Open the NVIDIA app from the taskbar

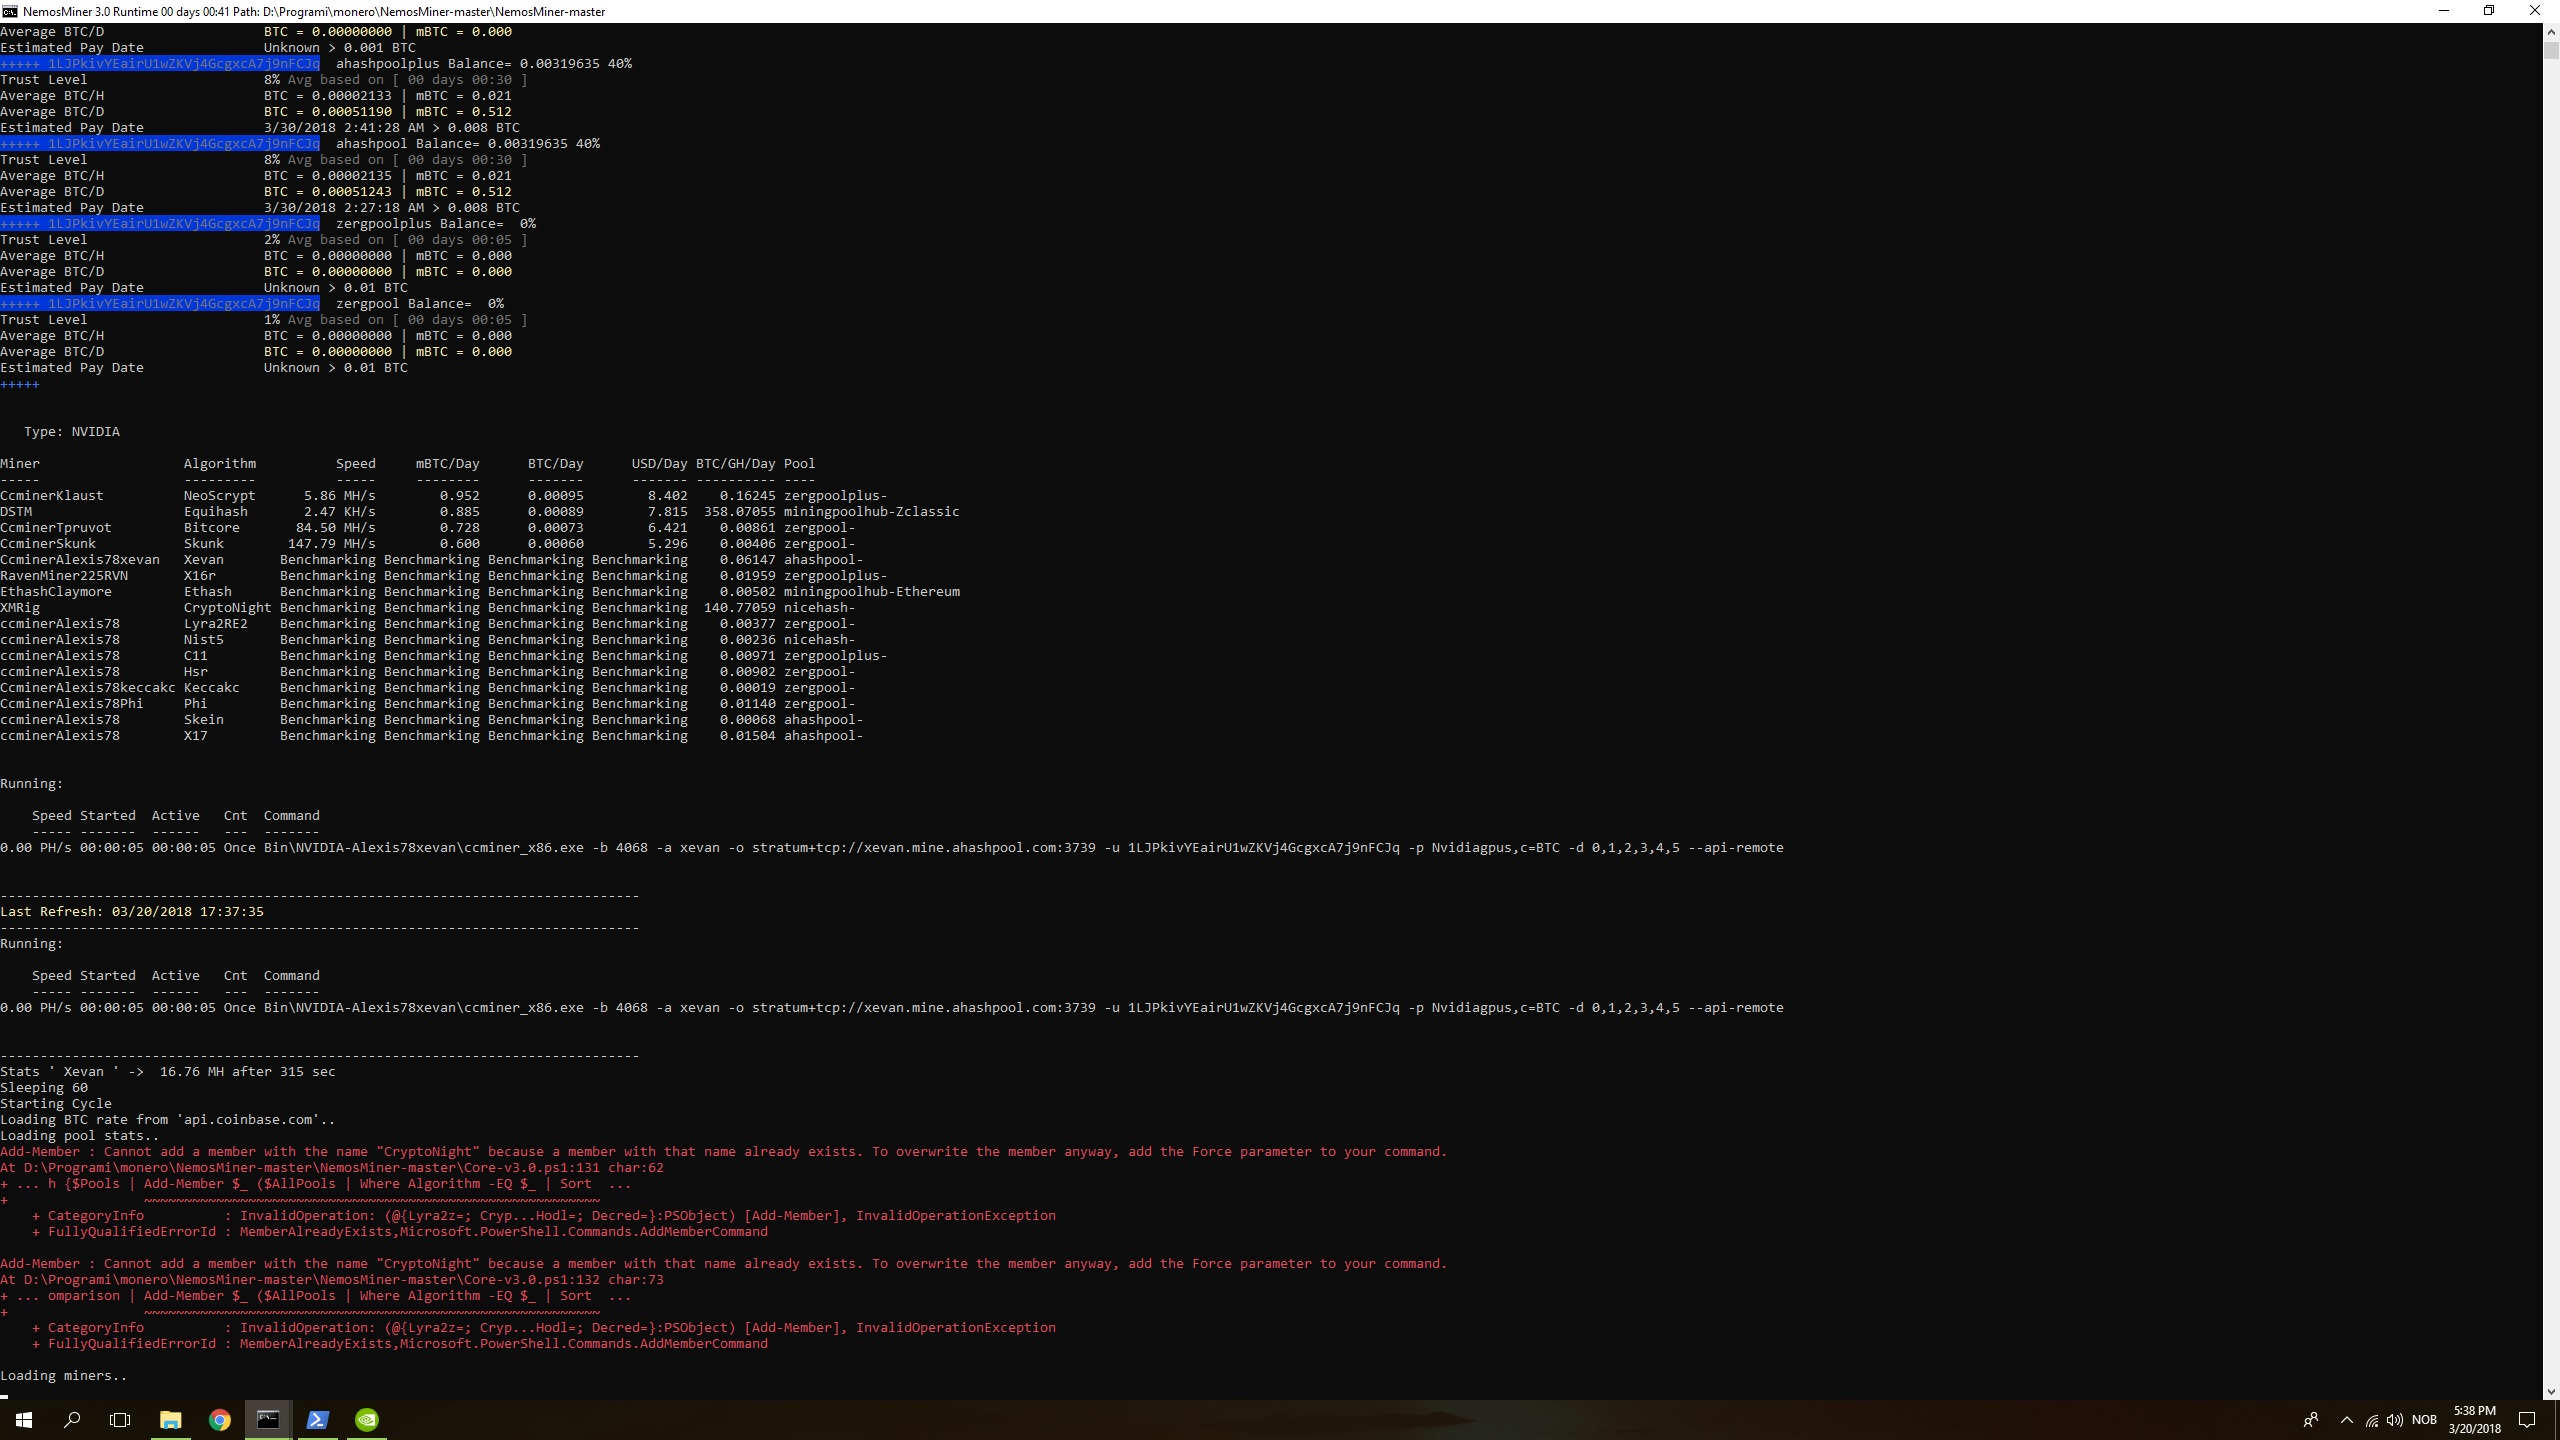point(367,1420)
